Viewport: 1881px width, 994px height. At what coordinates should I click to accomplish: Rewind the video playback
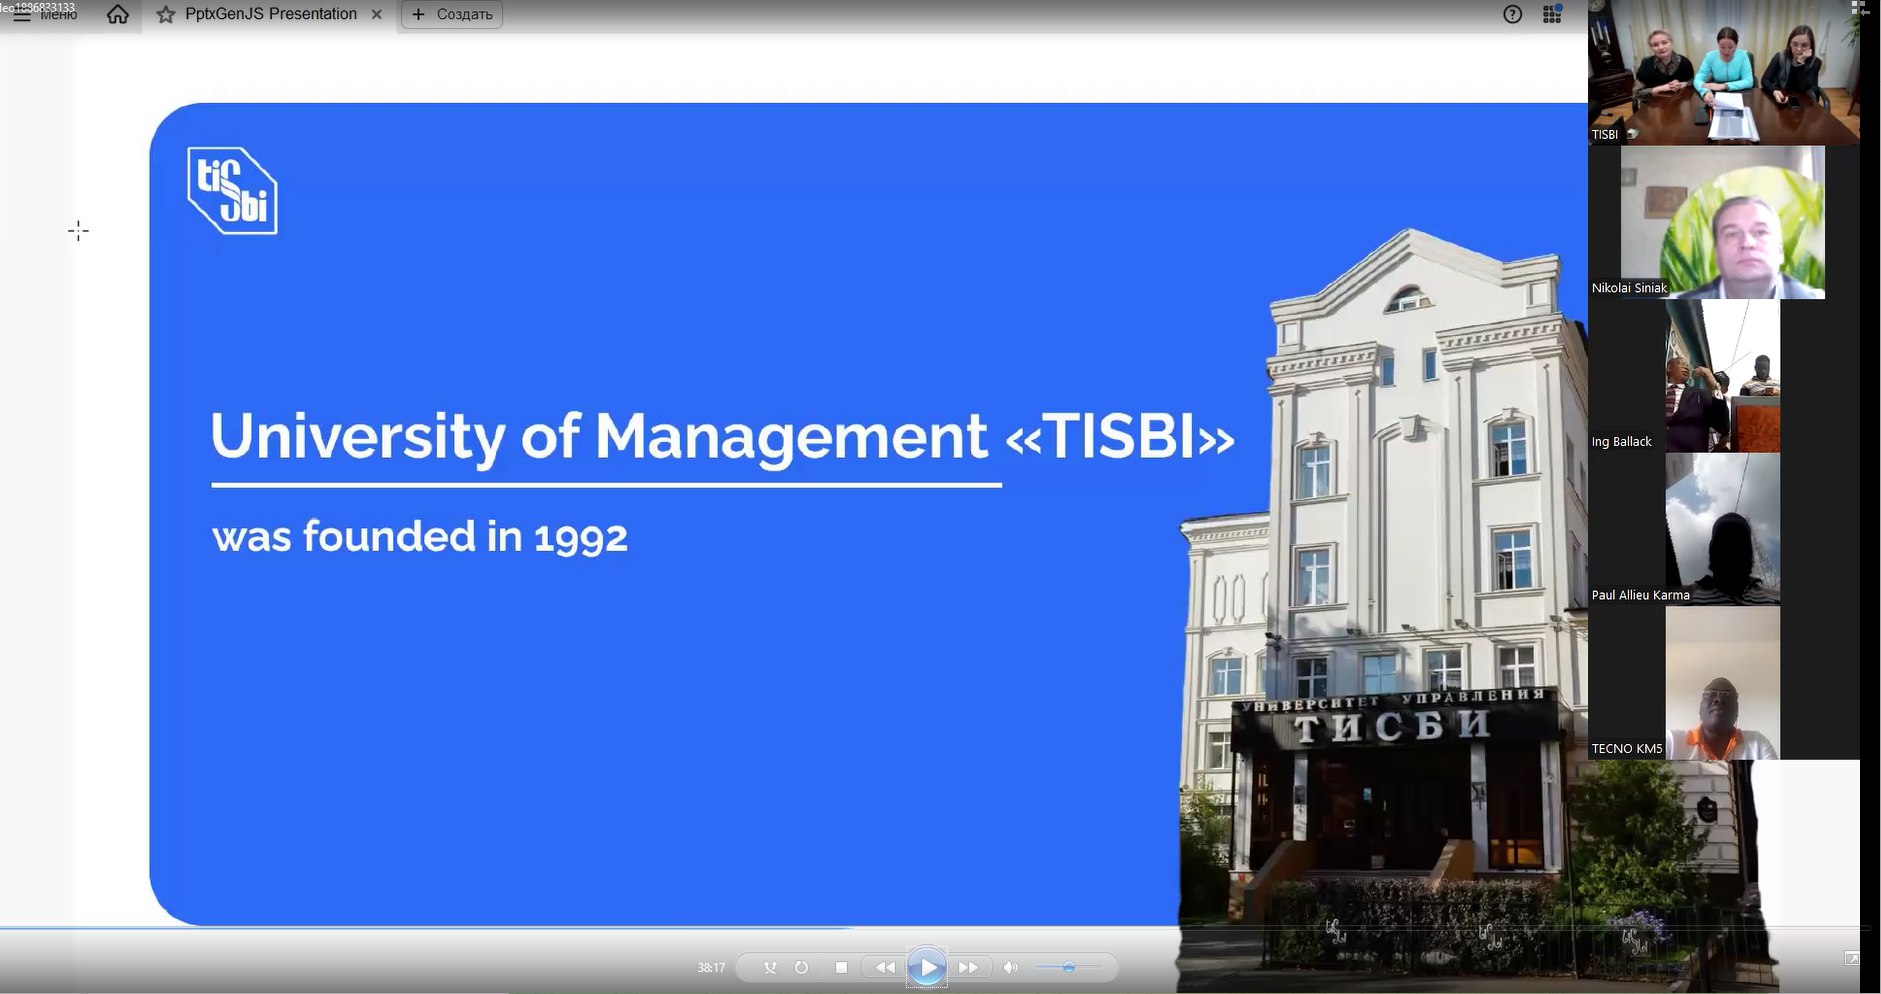click(x=885, y=967)
